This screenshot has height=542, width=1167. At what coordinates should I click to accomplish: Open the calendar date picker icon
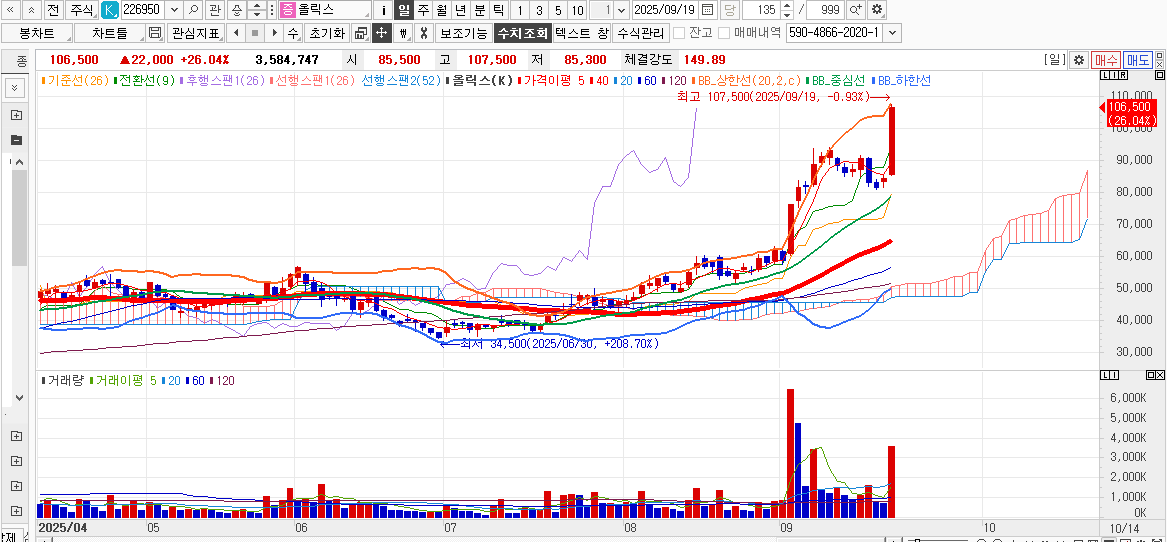pos(708,10)
